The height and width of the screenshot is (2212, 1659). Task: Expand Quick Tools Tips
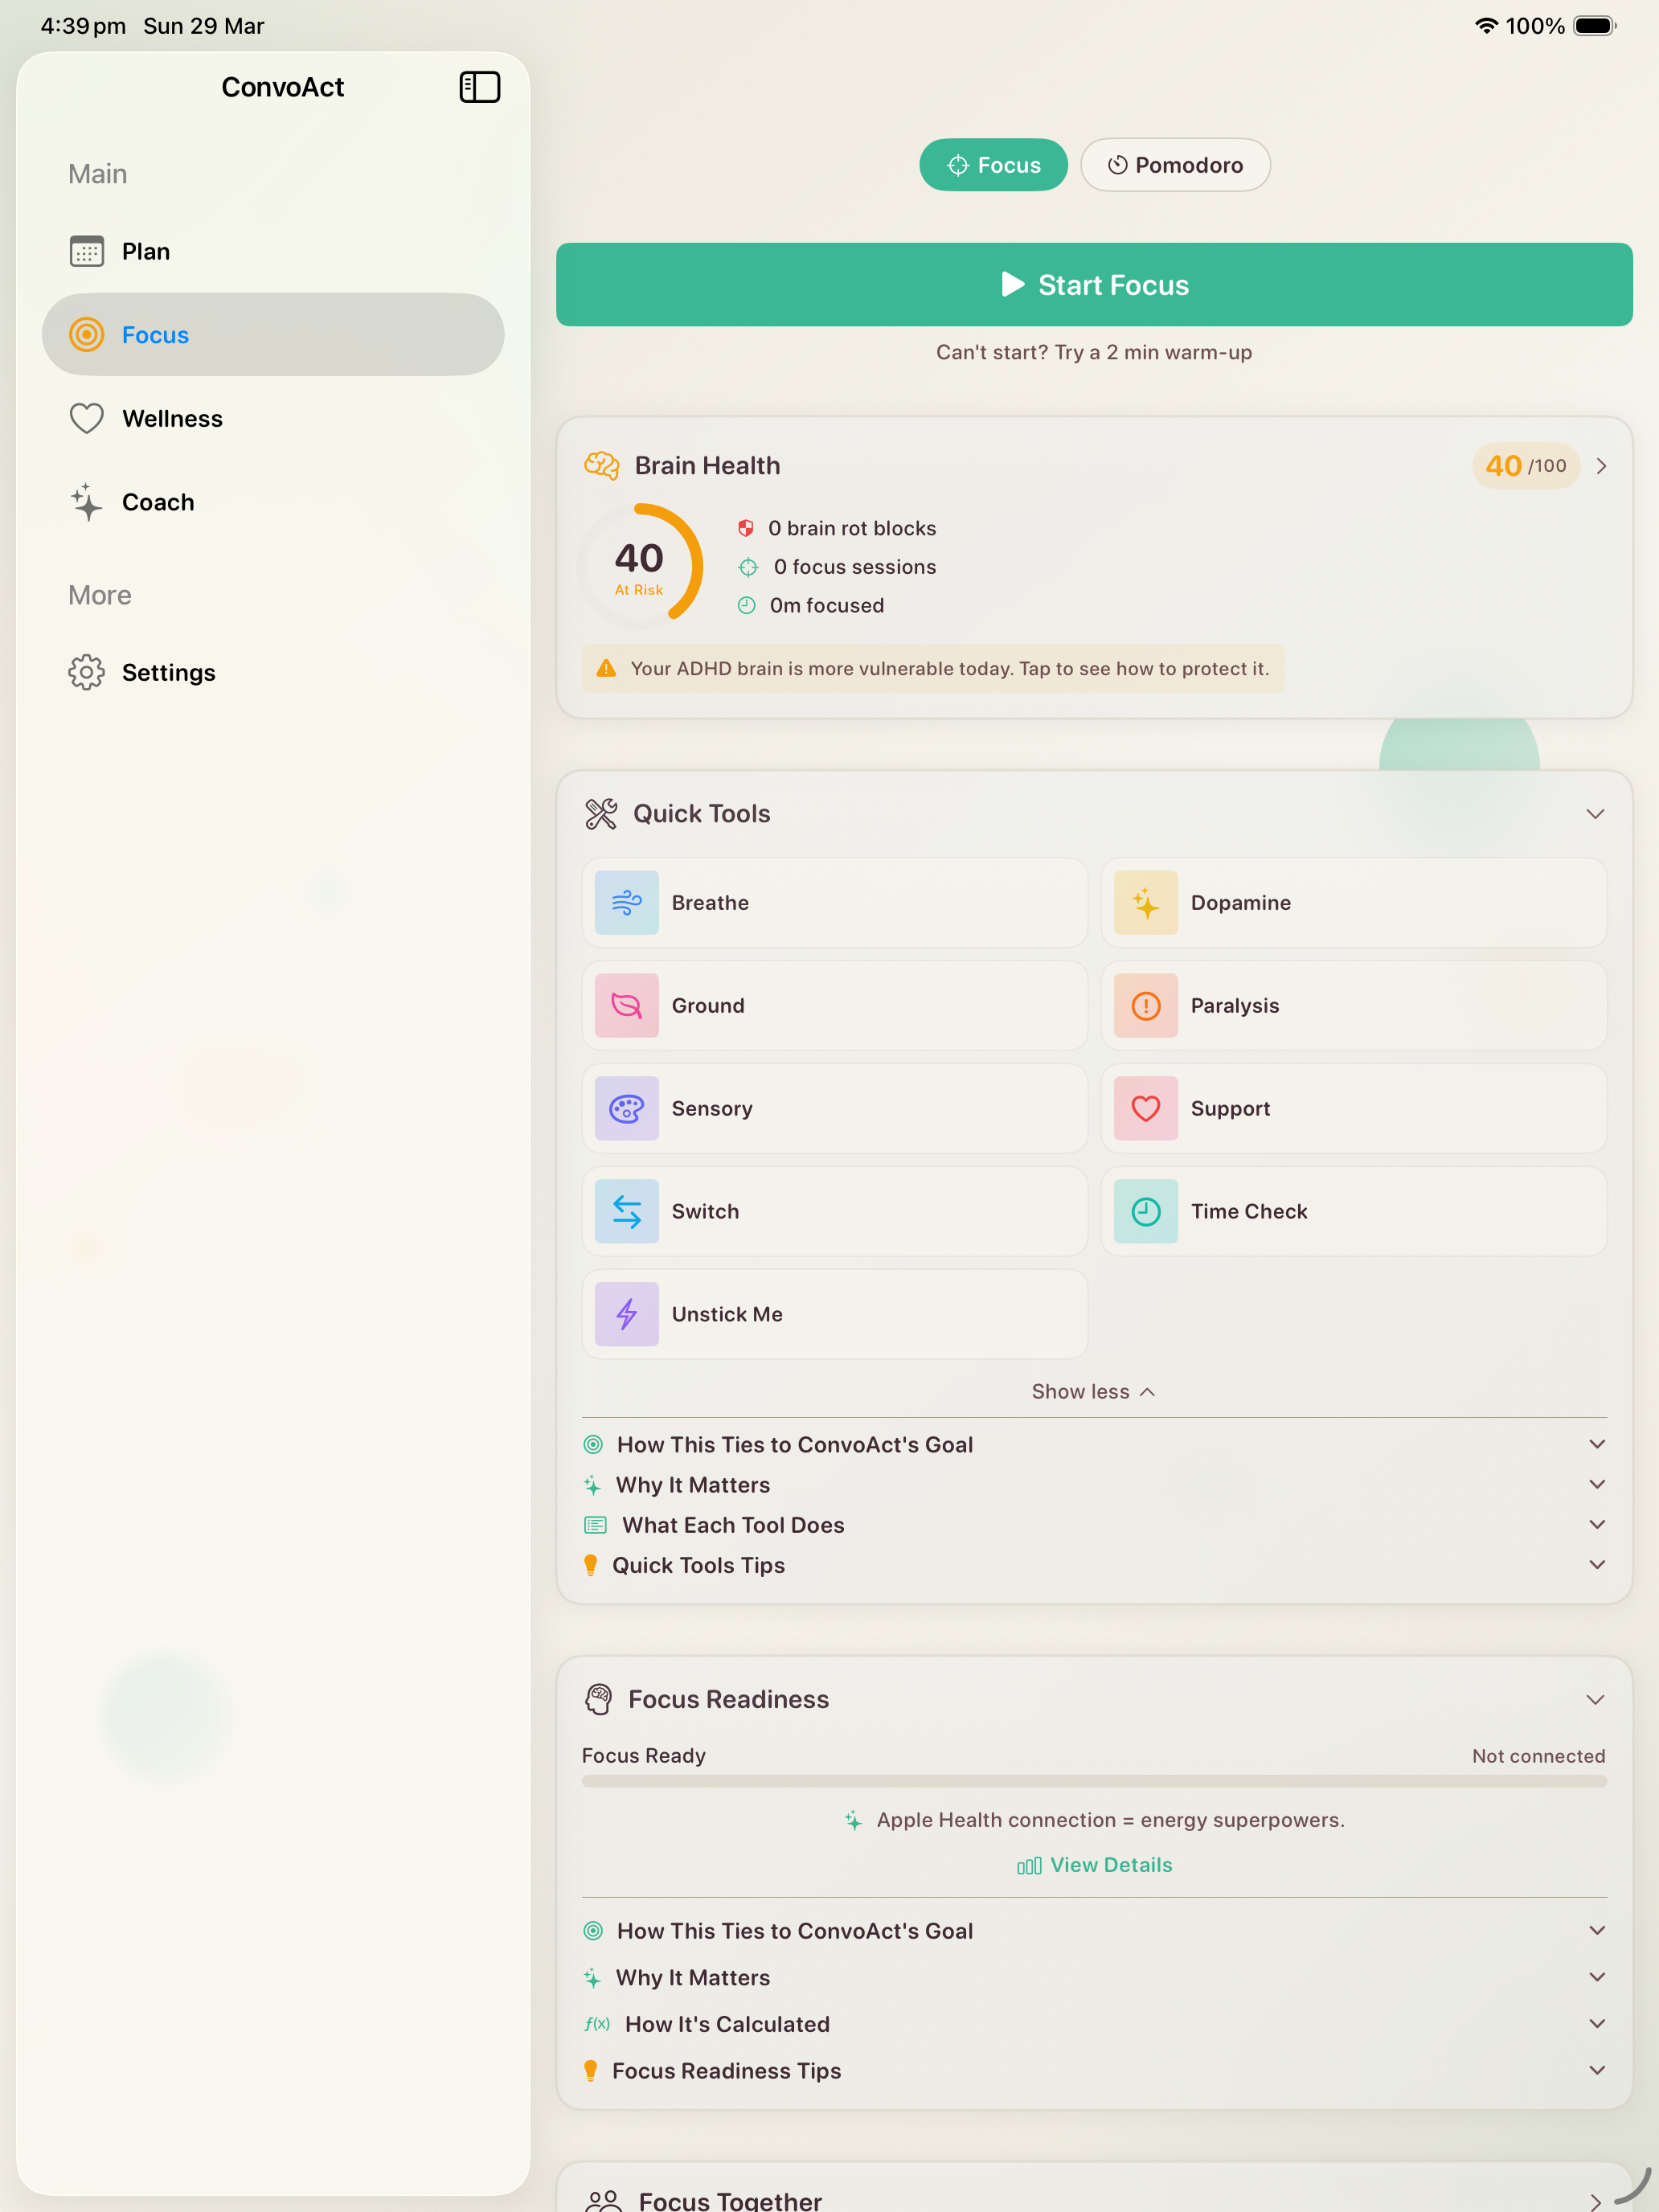point(1094,1565)
